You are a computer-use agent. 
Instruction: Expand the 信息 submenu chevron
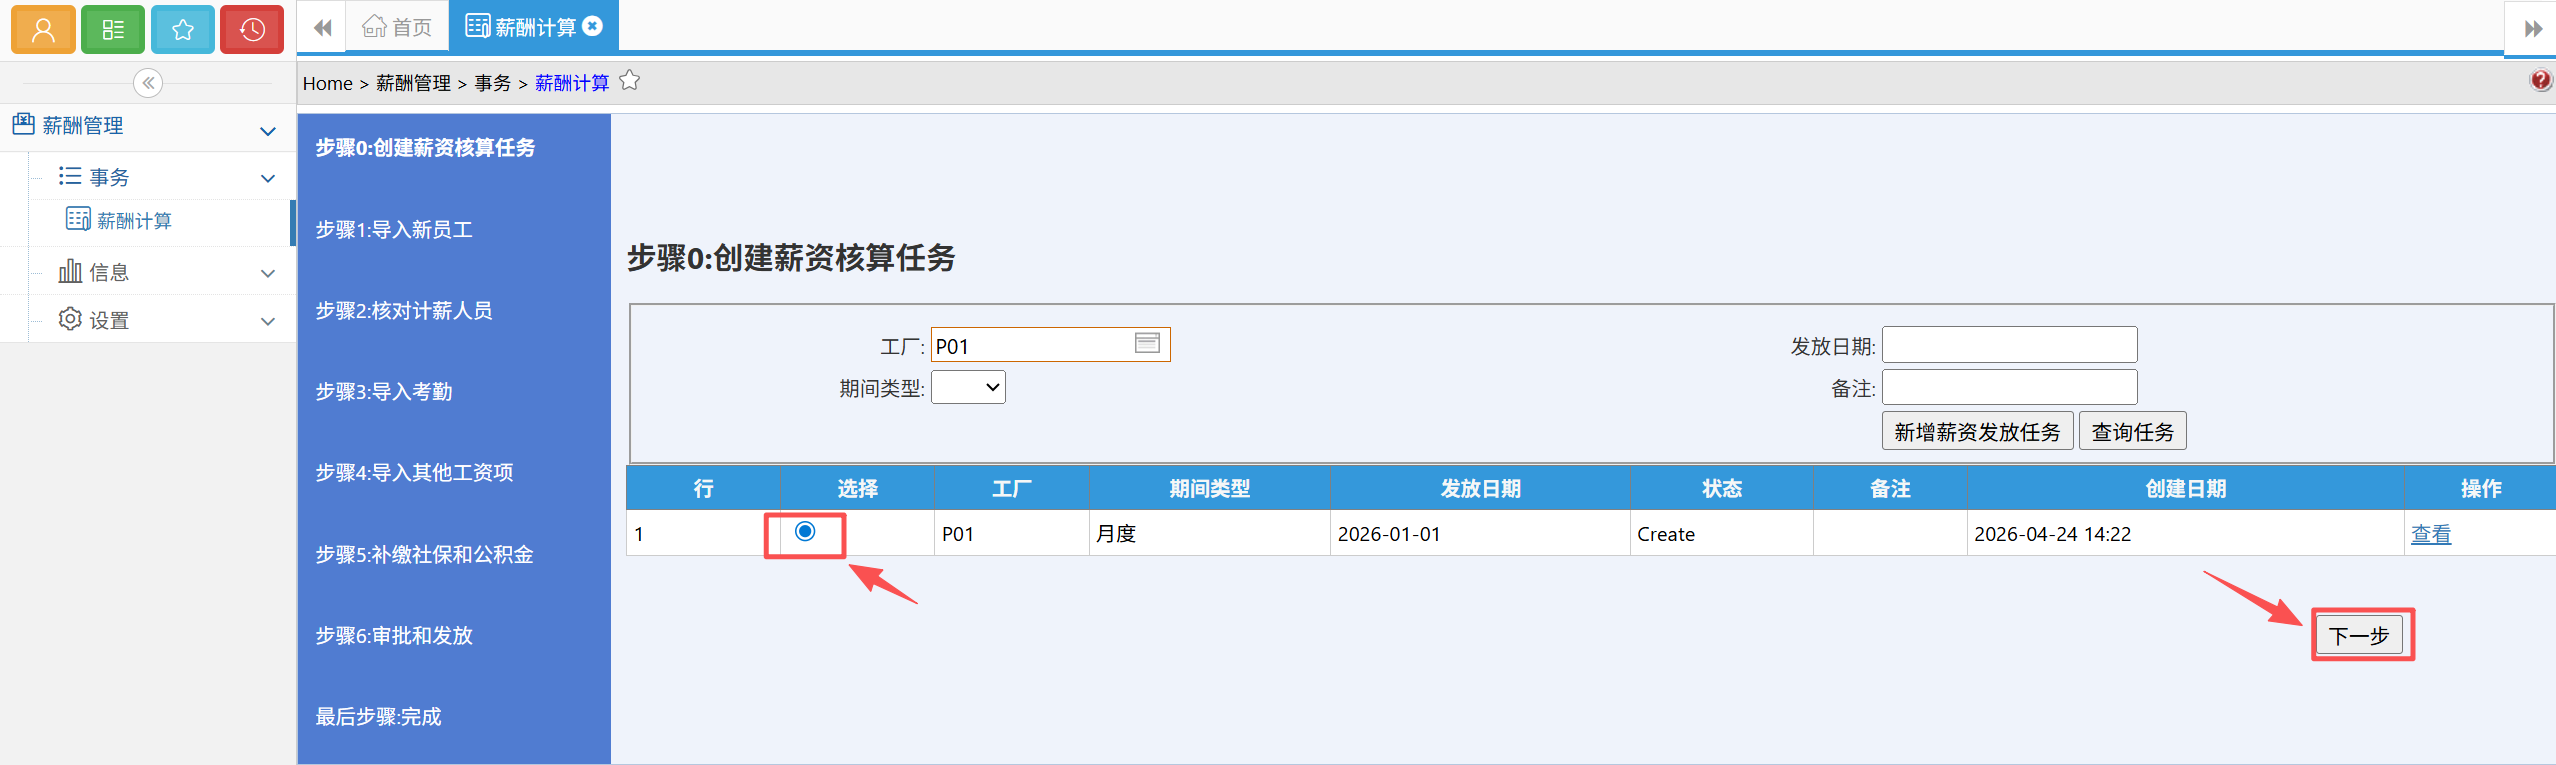point(268,273)
